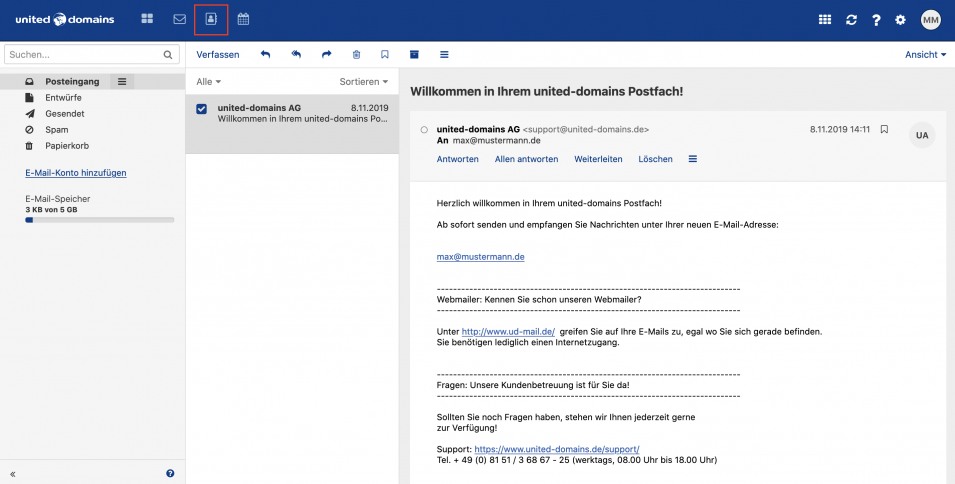Open the united-domains.de/support link
The height and width of the screenshot is (484, 955).
557,449
